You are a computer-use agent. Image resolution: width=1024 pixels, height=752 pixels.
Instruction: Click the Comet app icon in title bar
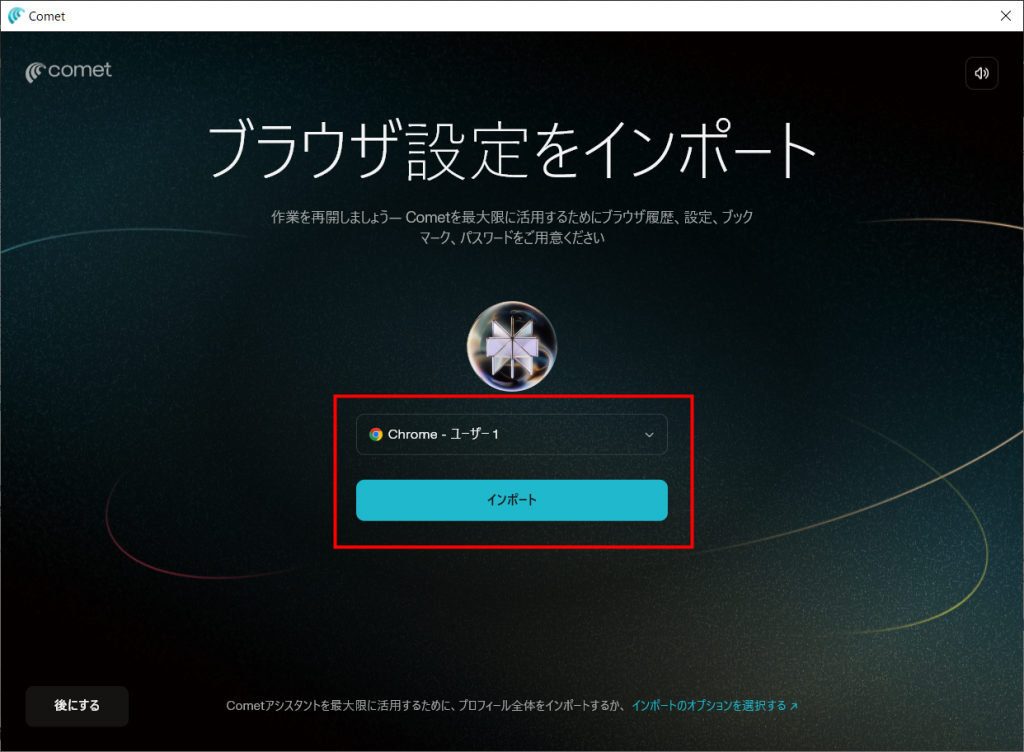tap(15, 16)
